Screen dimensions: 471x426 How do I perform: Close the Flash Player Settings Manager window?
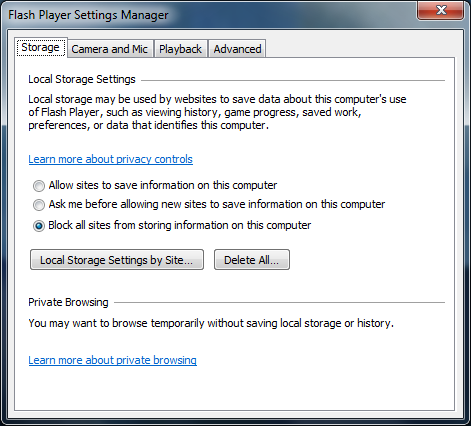pyautogui.click(x=441, y=10)
